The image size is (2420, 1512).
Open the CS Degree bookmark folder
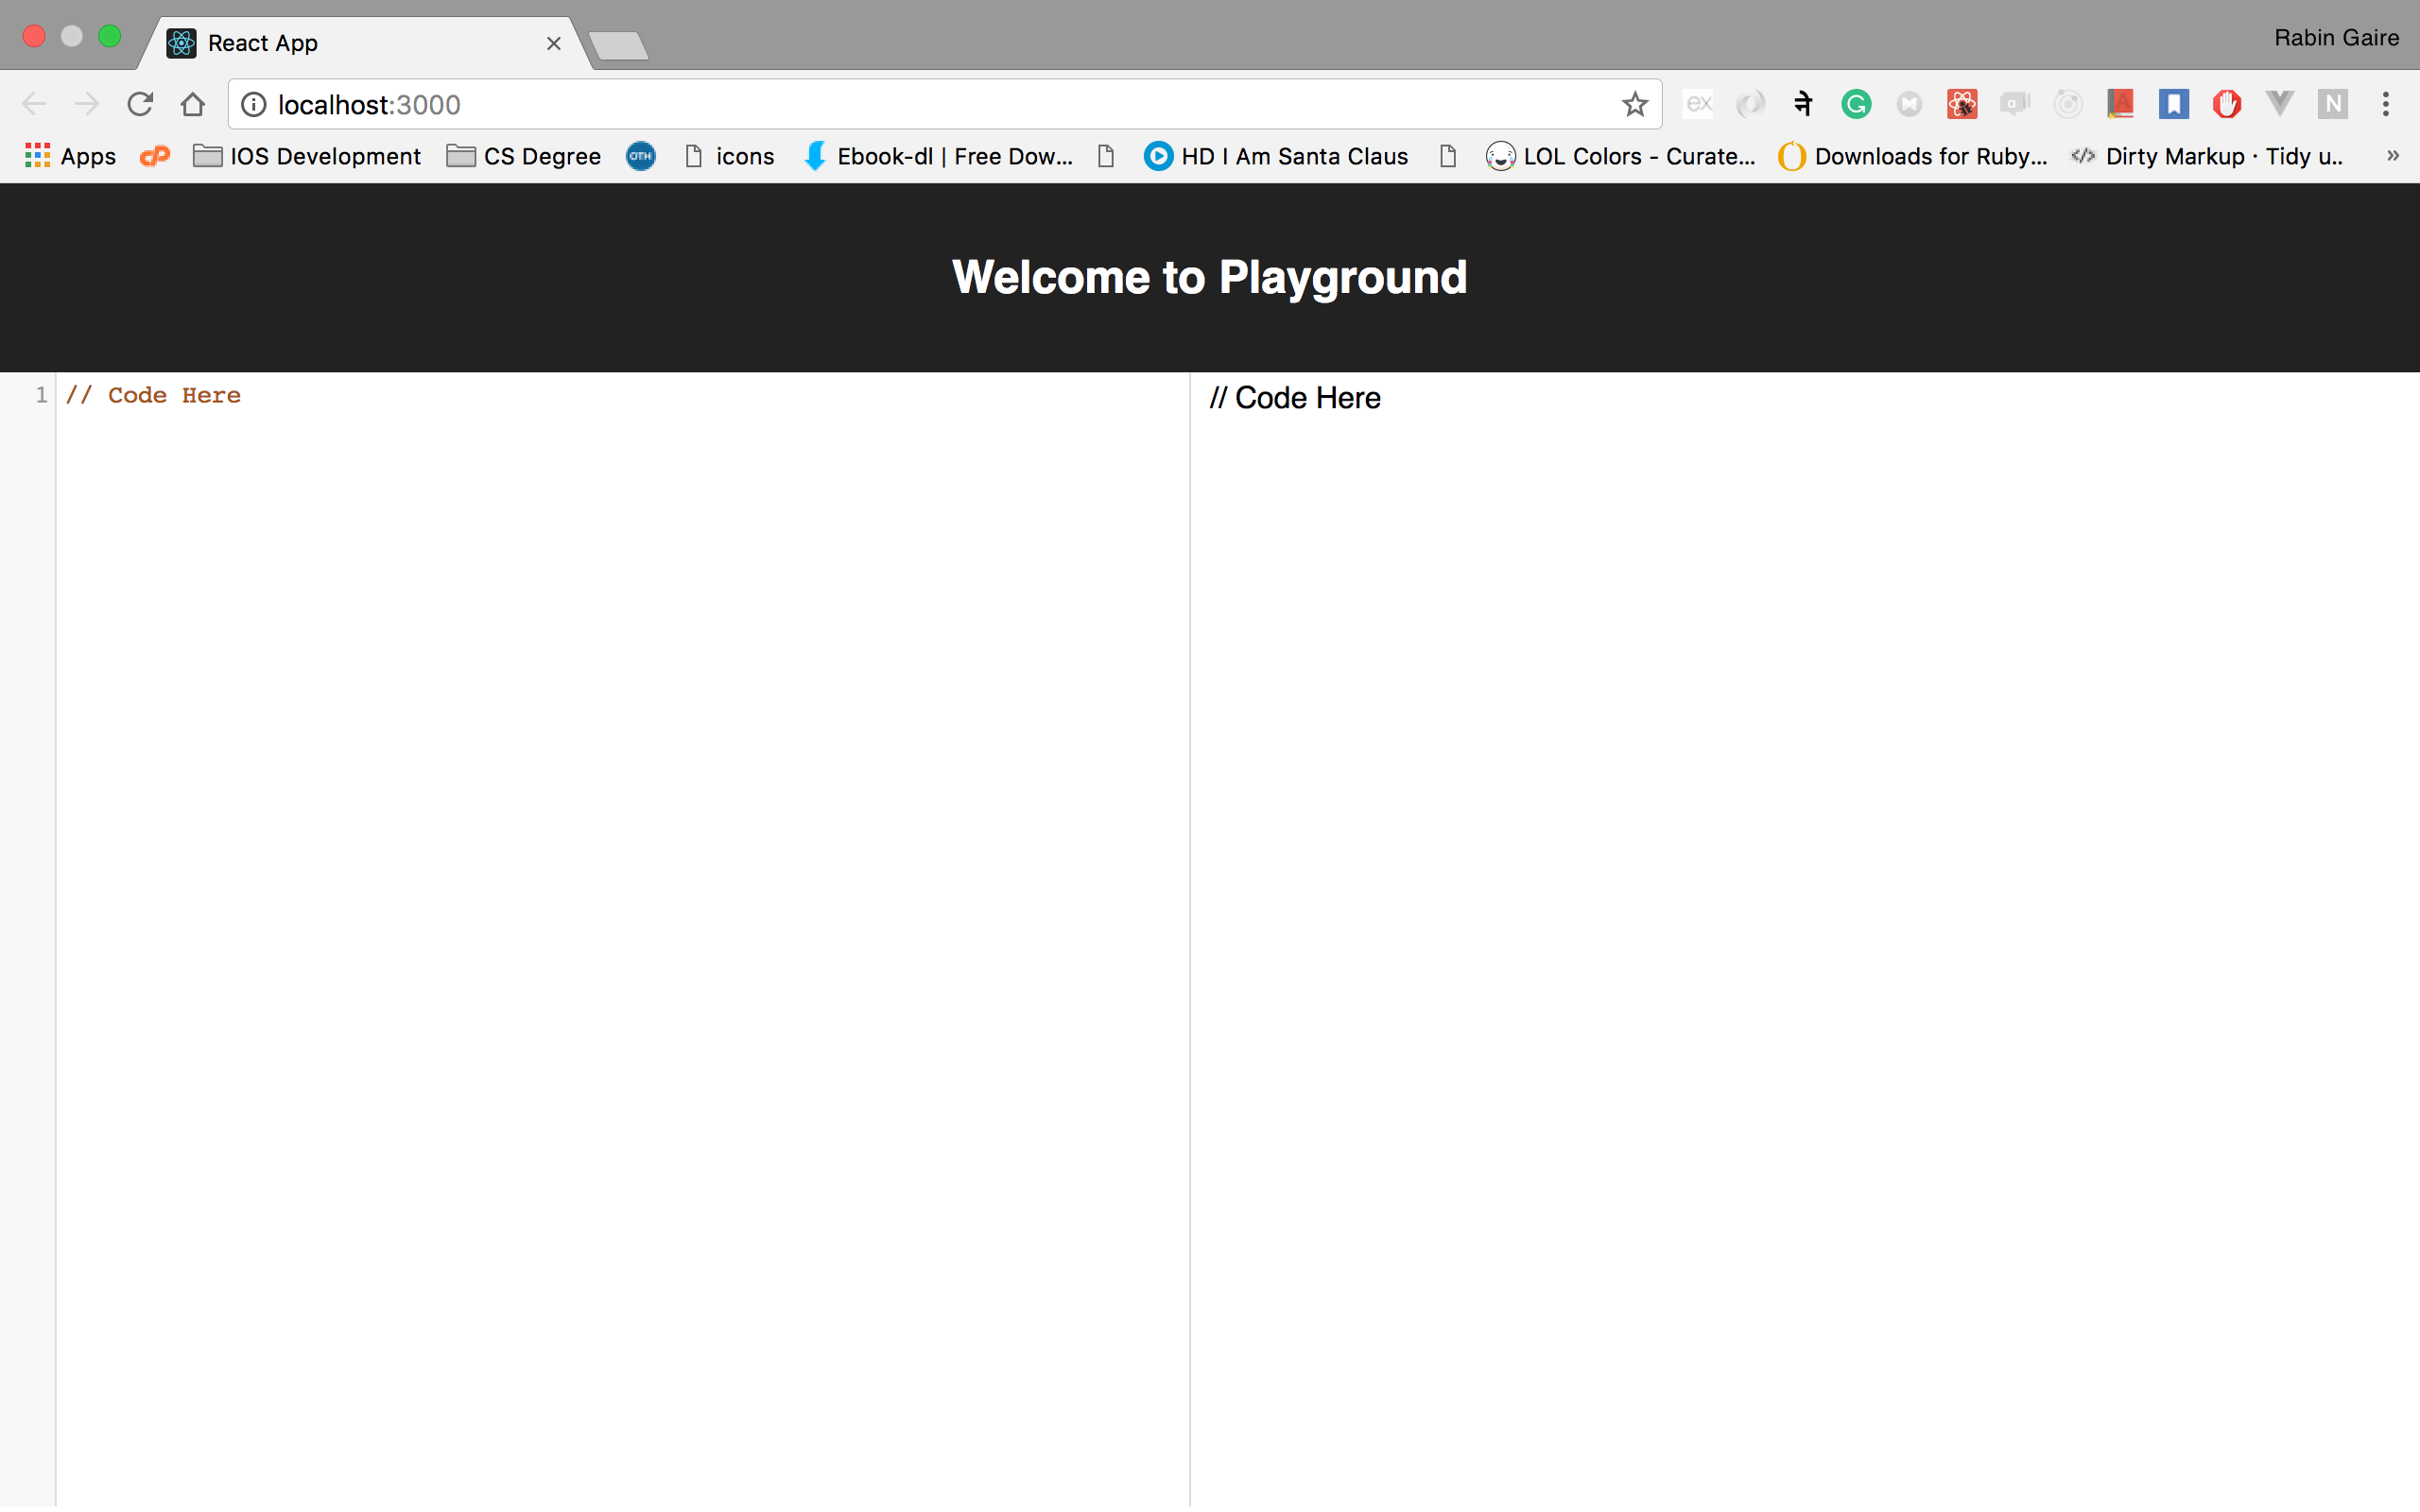tap(523, 156)
